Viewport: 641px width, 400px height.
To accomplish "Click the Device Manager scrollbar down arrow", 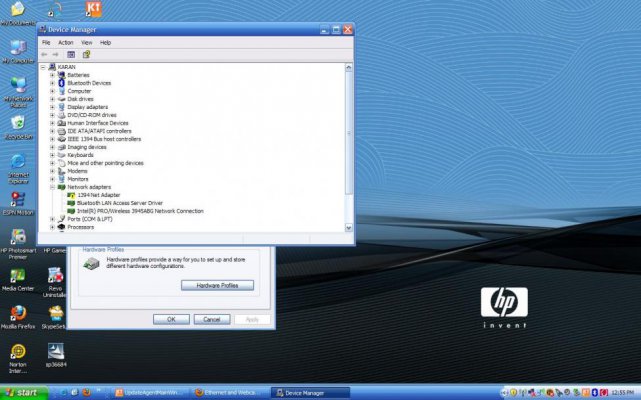I will coord(349,228).
